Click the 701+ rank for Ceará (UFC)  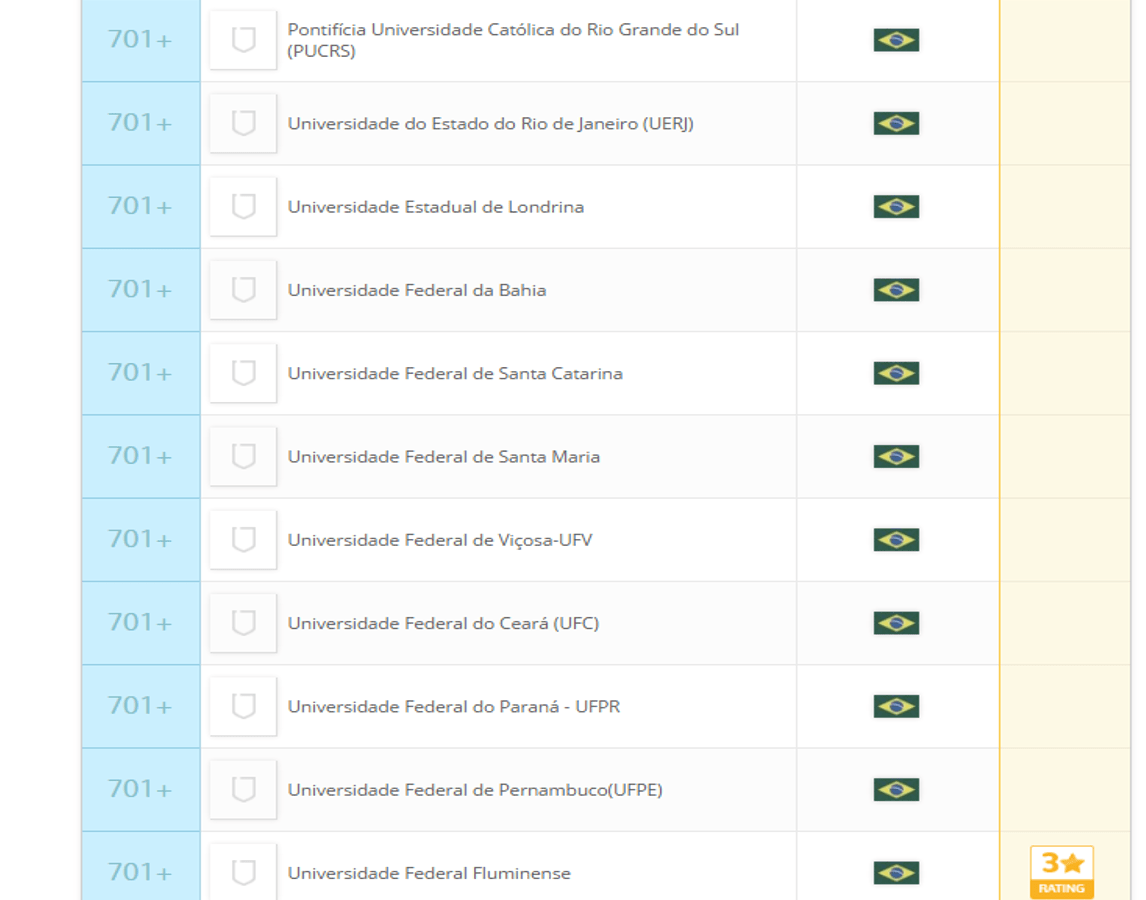[140, 623]
